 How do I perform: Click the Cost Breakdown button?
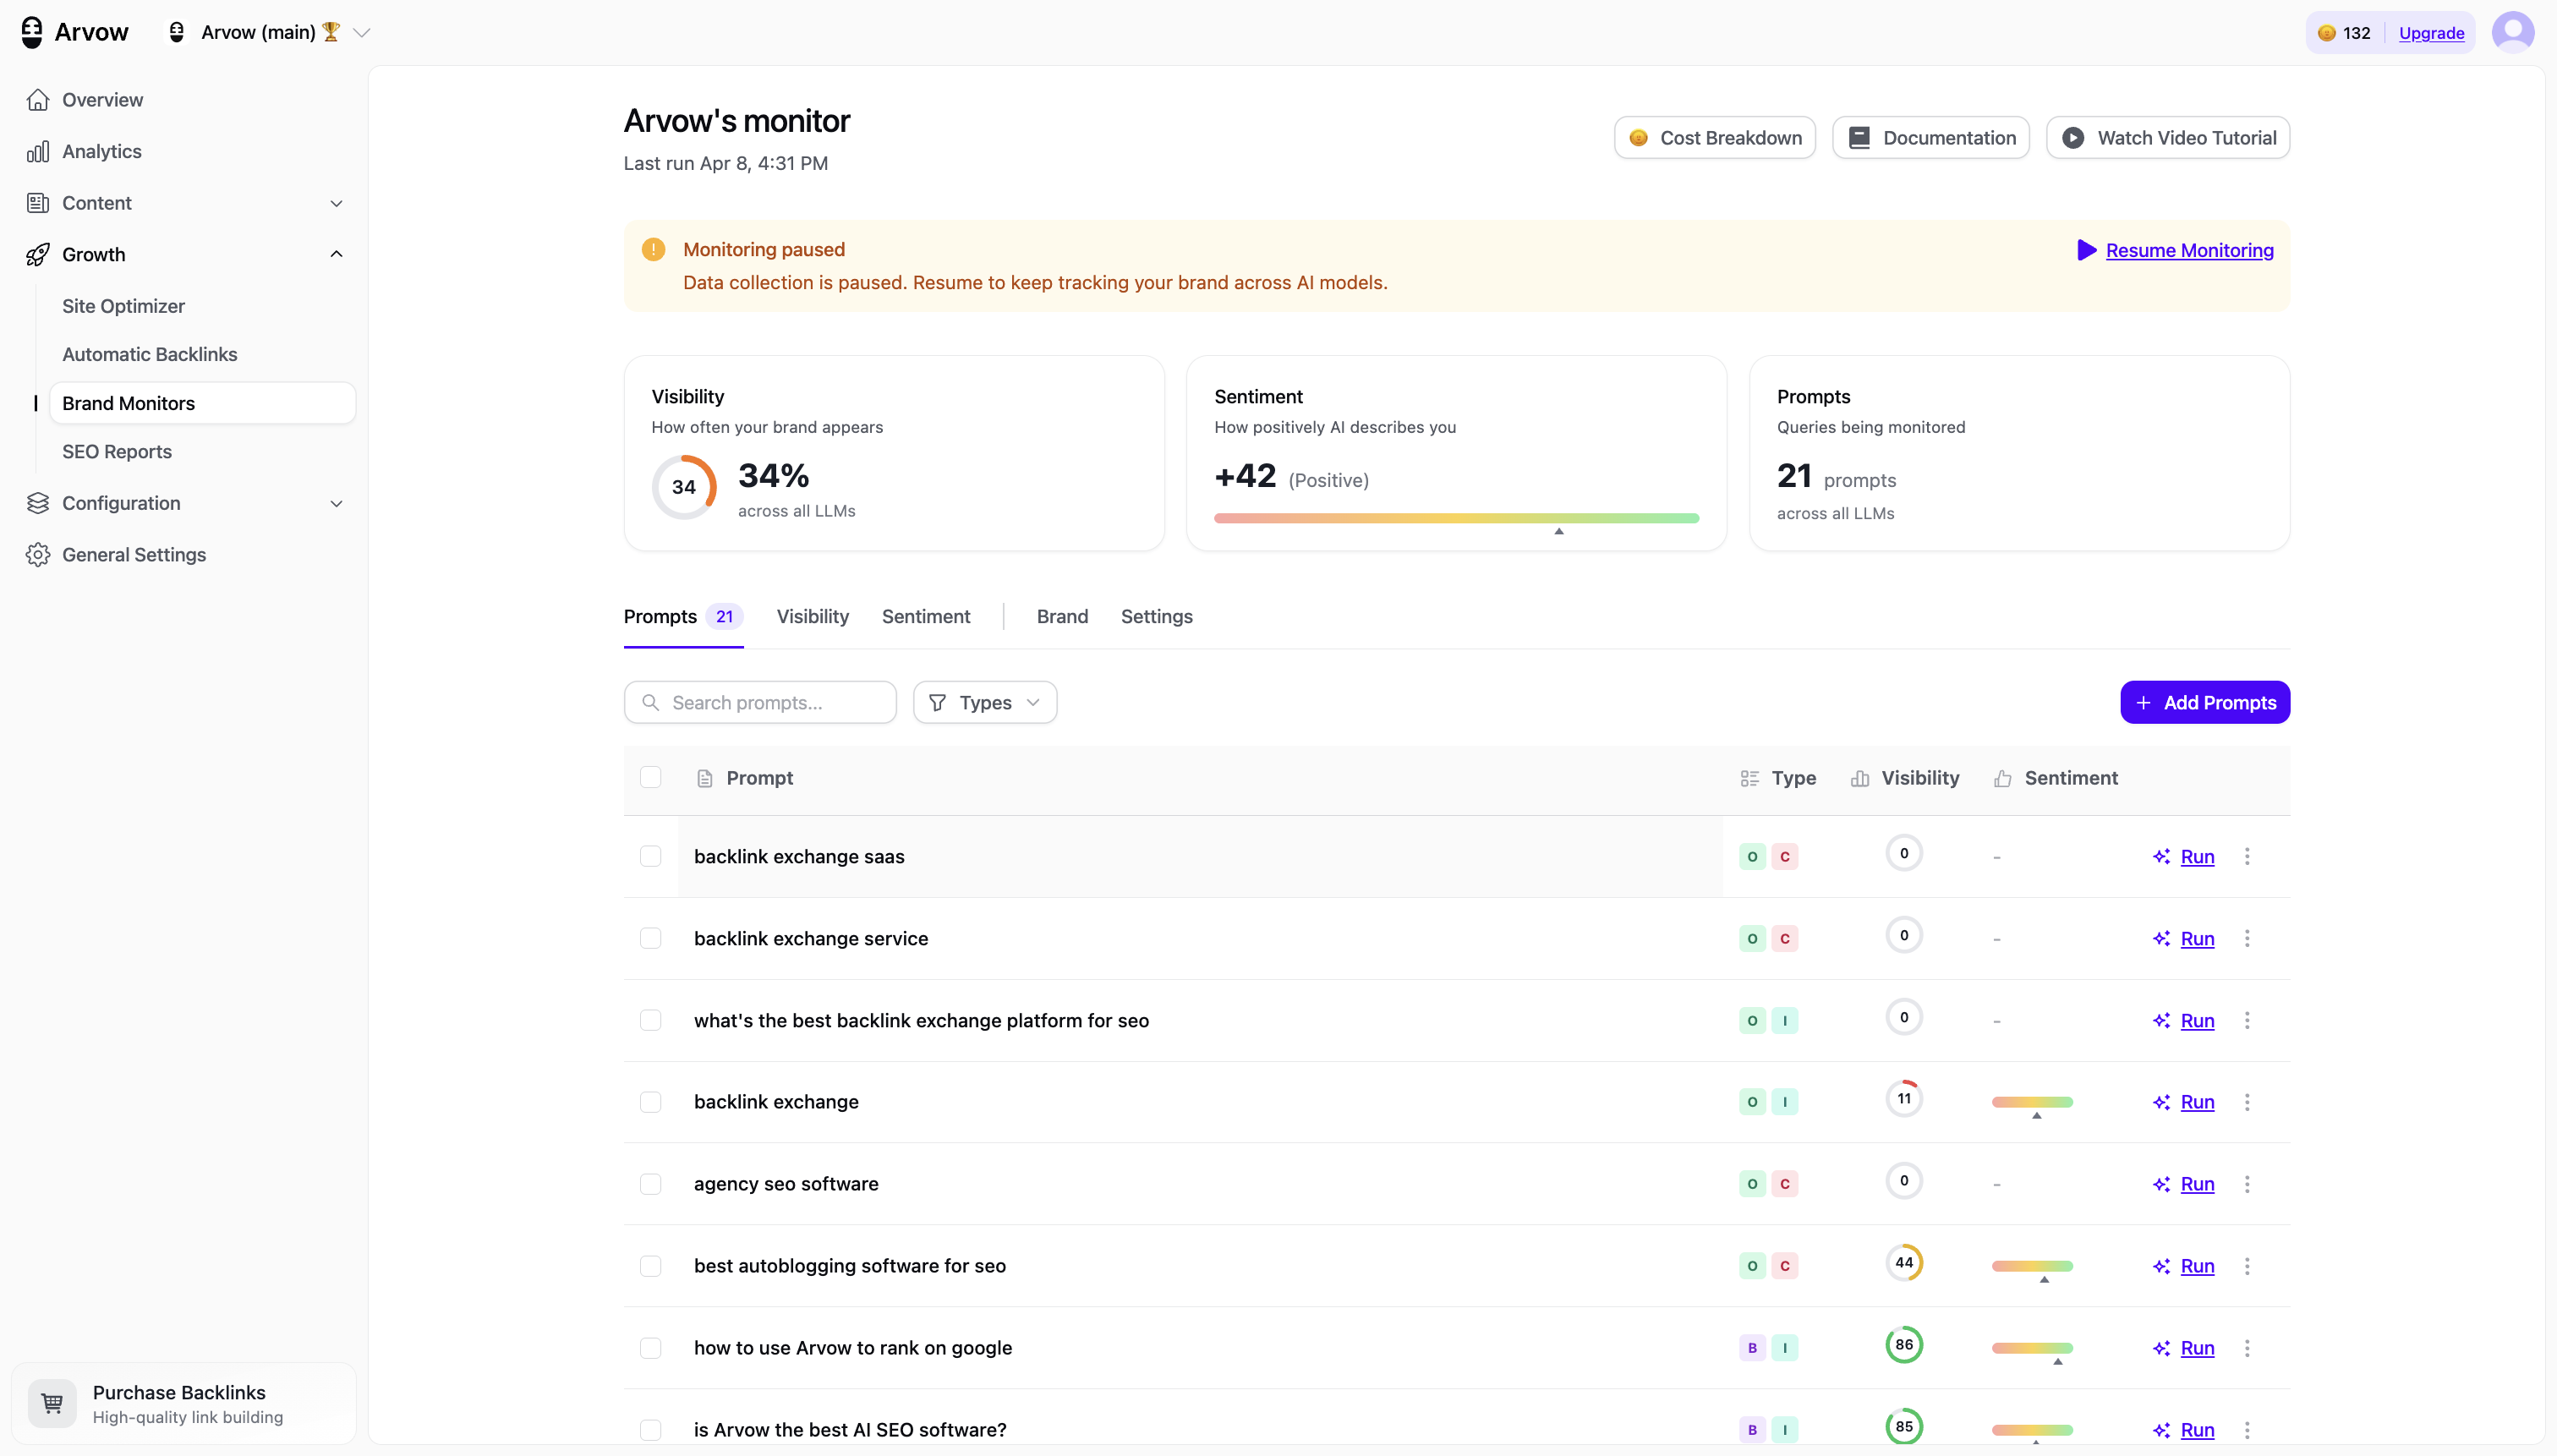[x=1715, y=138]
